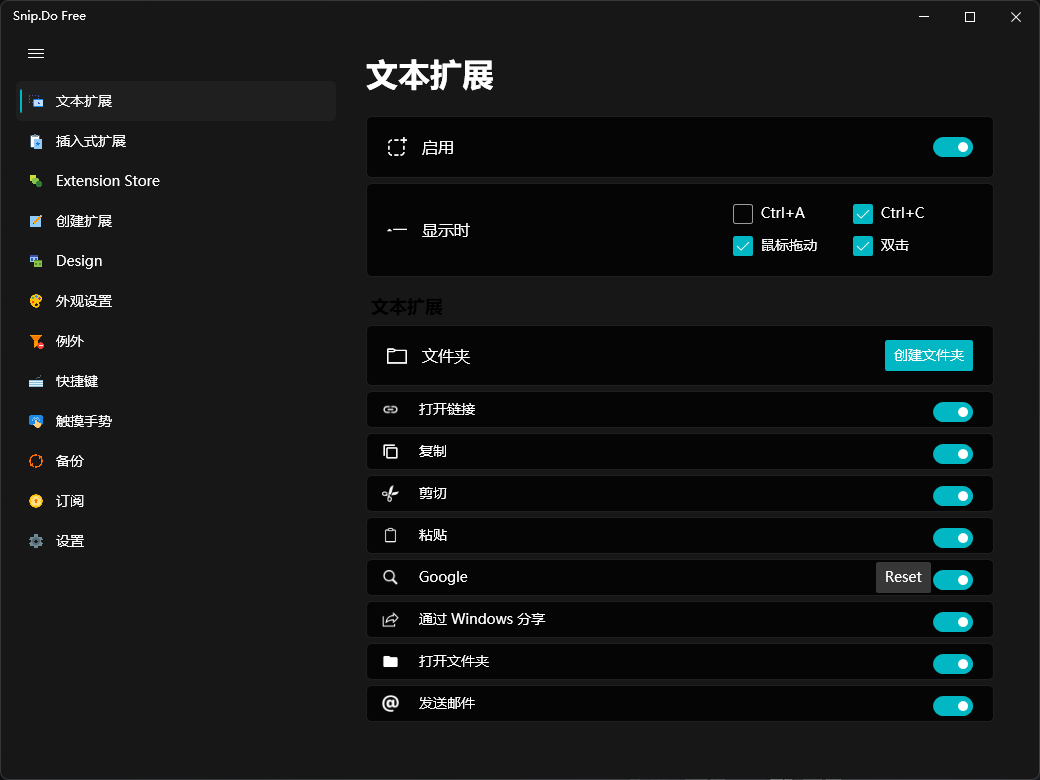
Task: Check the Ctrl+A checkbox
Action: 743,213
